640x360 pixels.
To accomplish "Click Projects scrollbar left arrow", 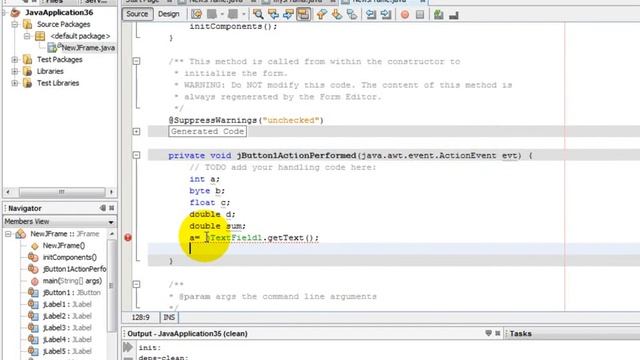I will coord(8,192).
